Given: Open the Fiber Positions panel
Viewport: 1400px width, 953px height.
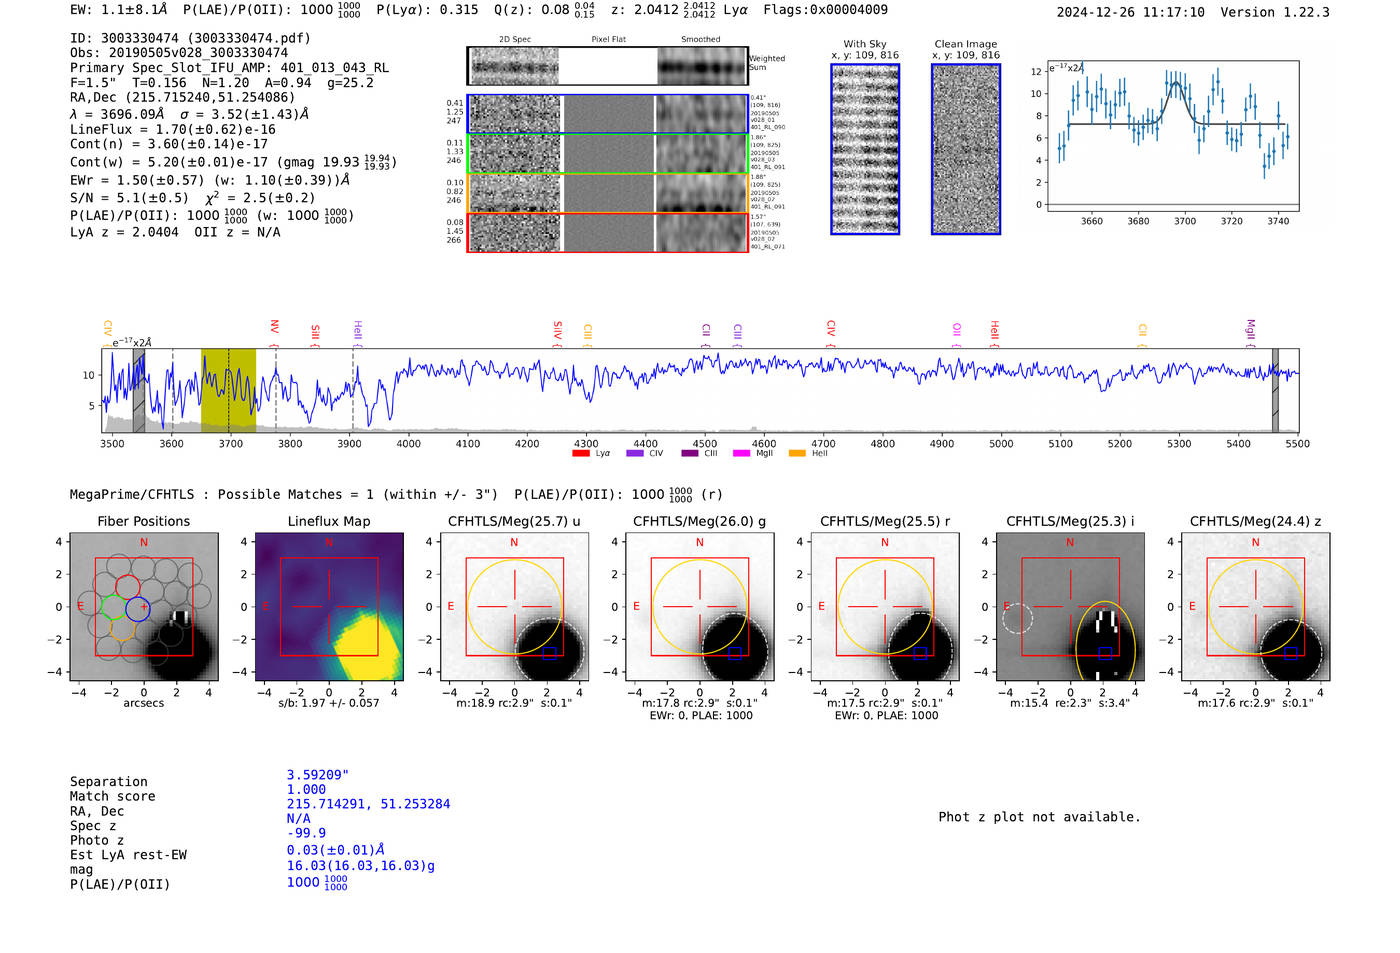Looking at the screenshot, I should [144, 607].
